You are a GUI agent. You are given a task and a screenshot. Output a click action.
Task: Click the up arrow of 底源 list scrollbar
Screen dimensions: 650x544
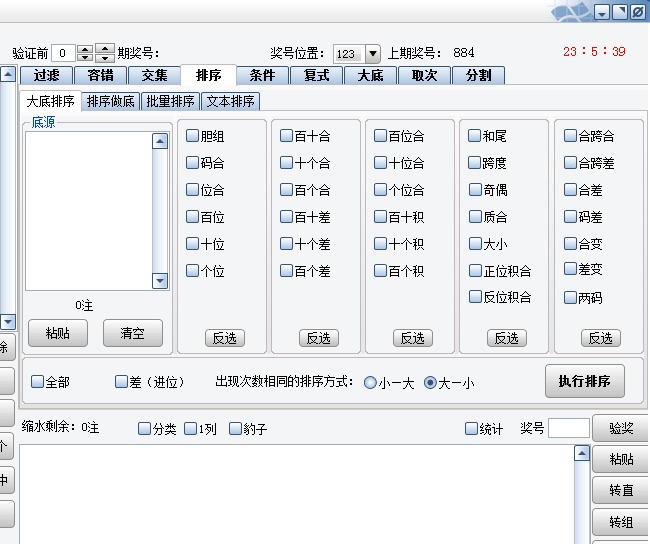(160, 141)
